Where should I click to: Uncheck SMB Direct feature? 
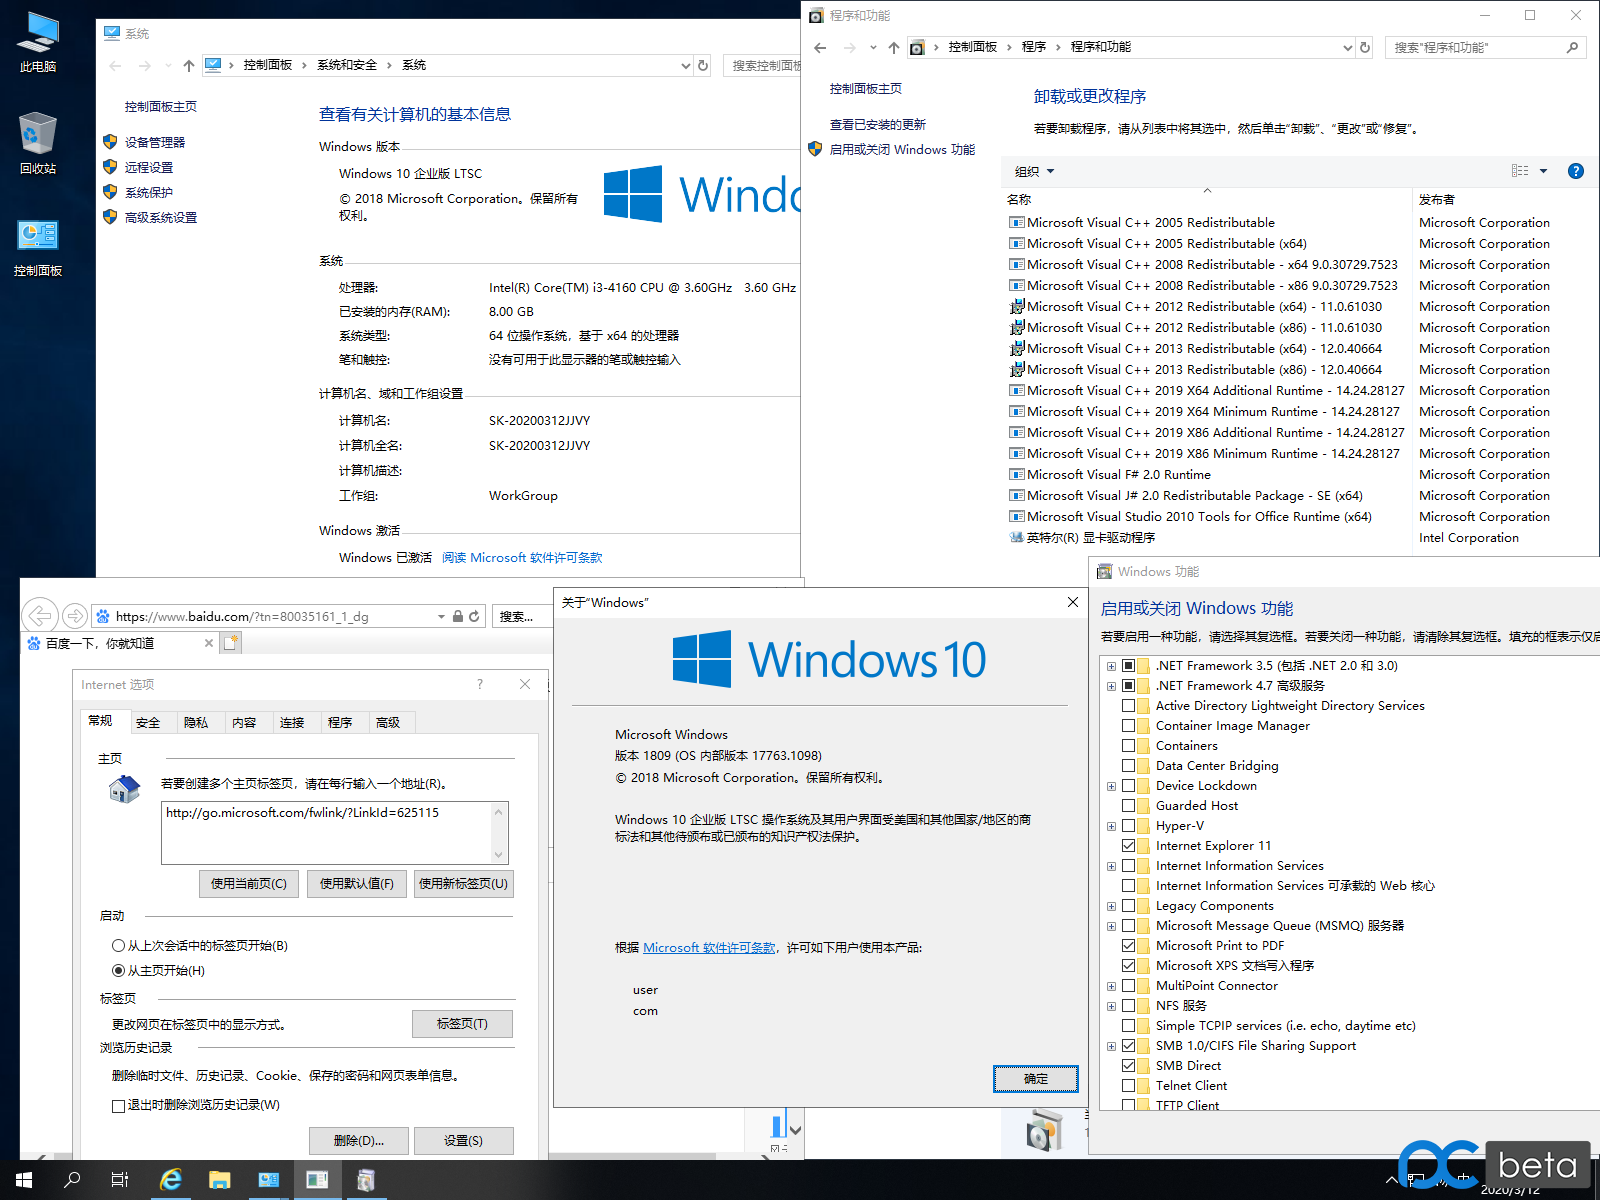(1128, 1066)
